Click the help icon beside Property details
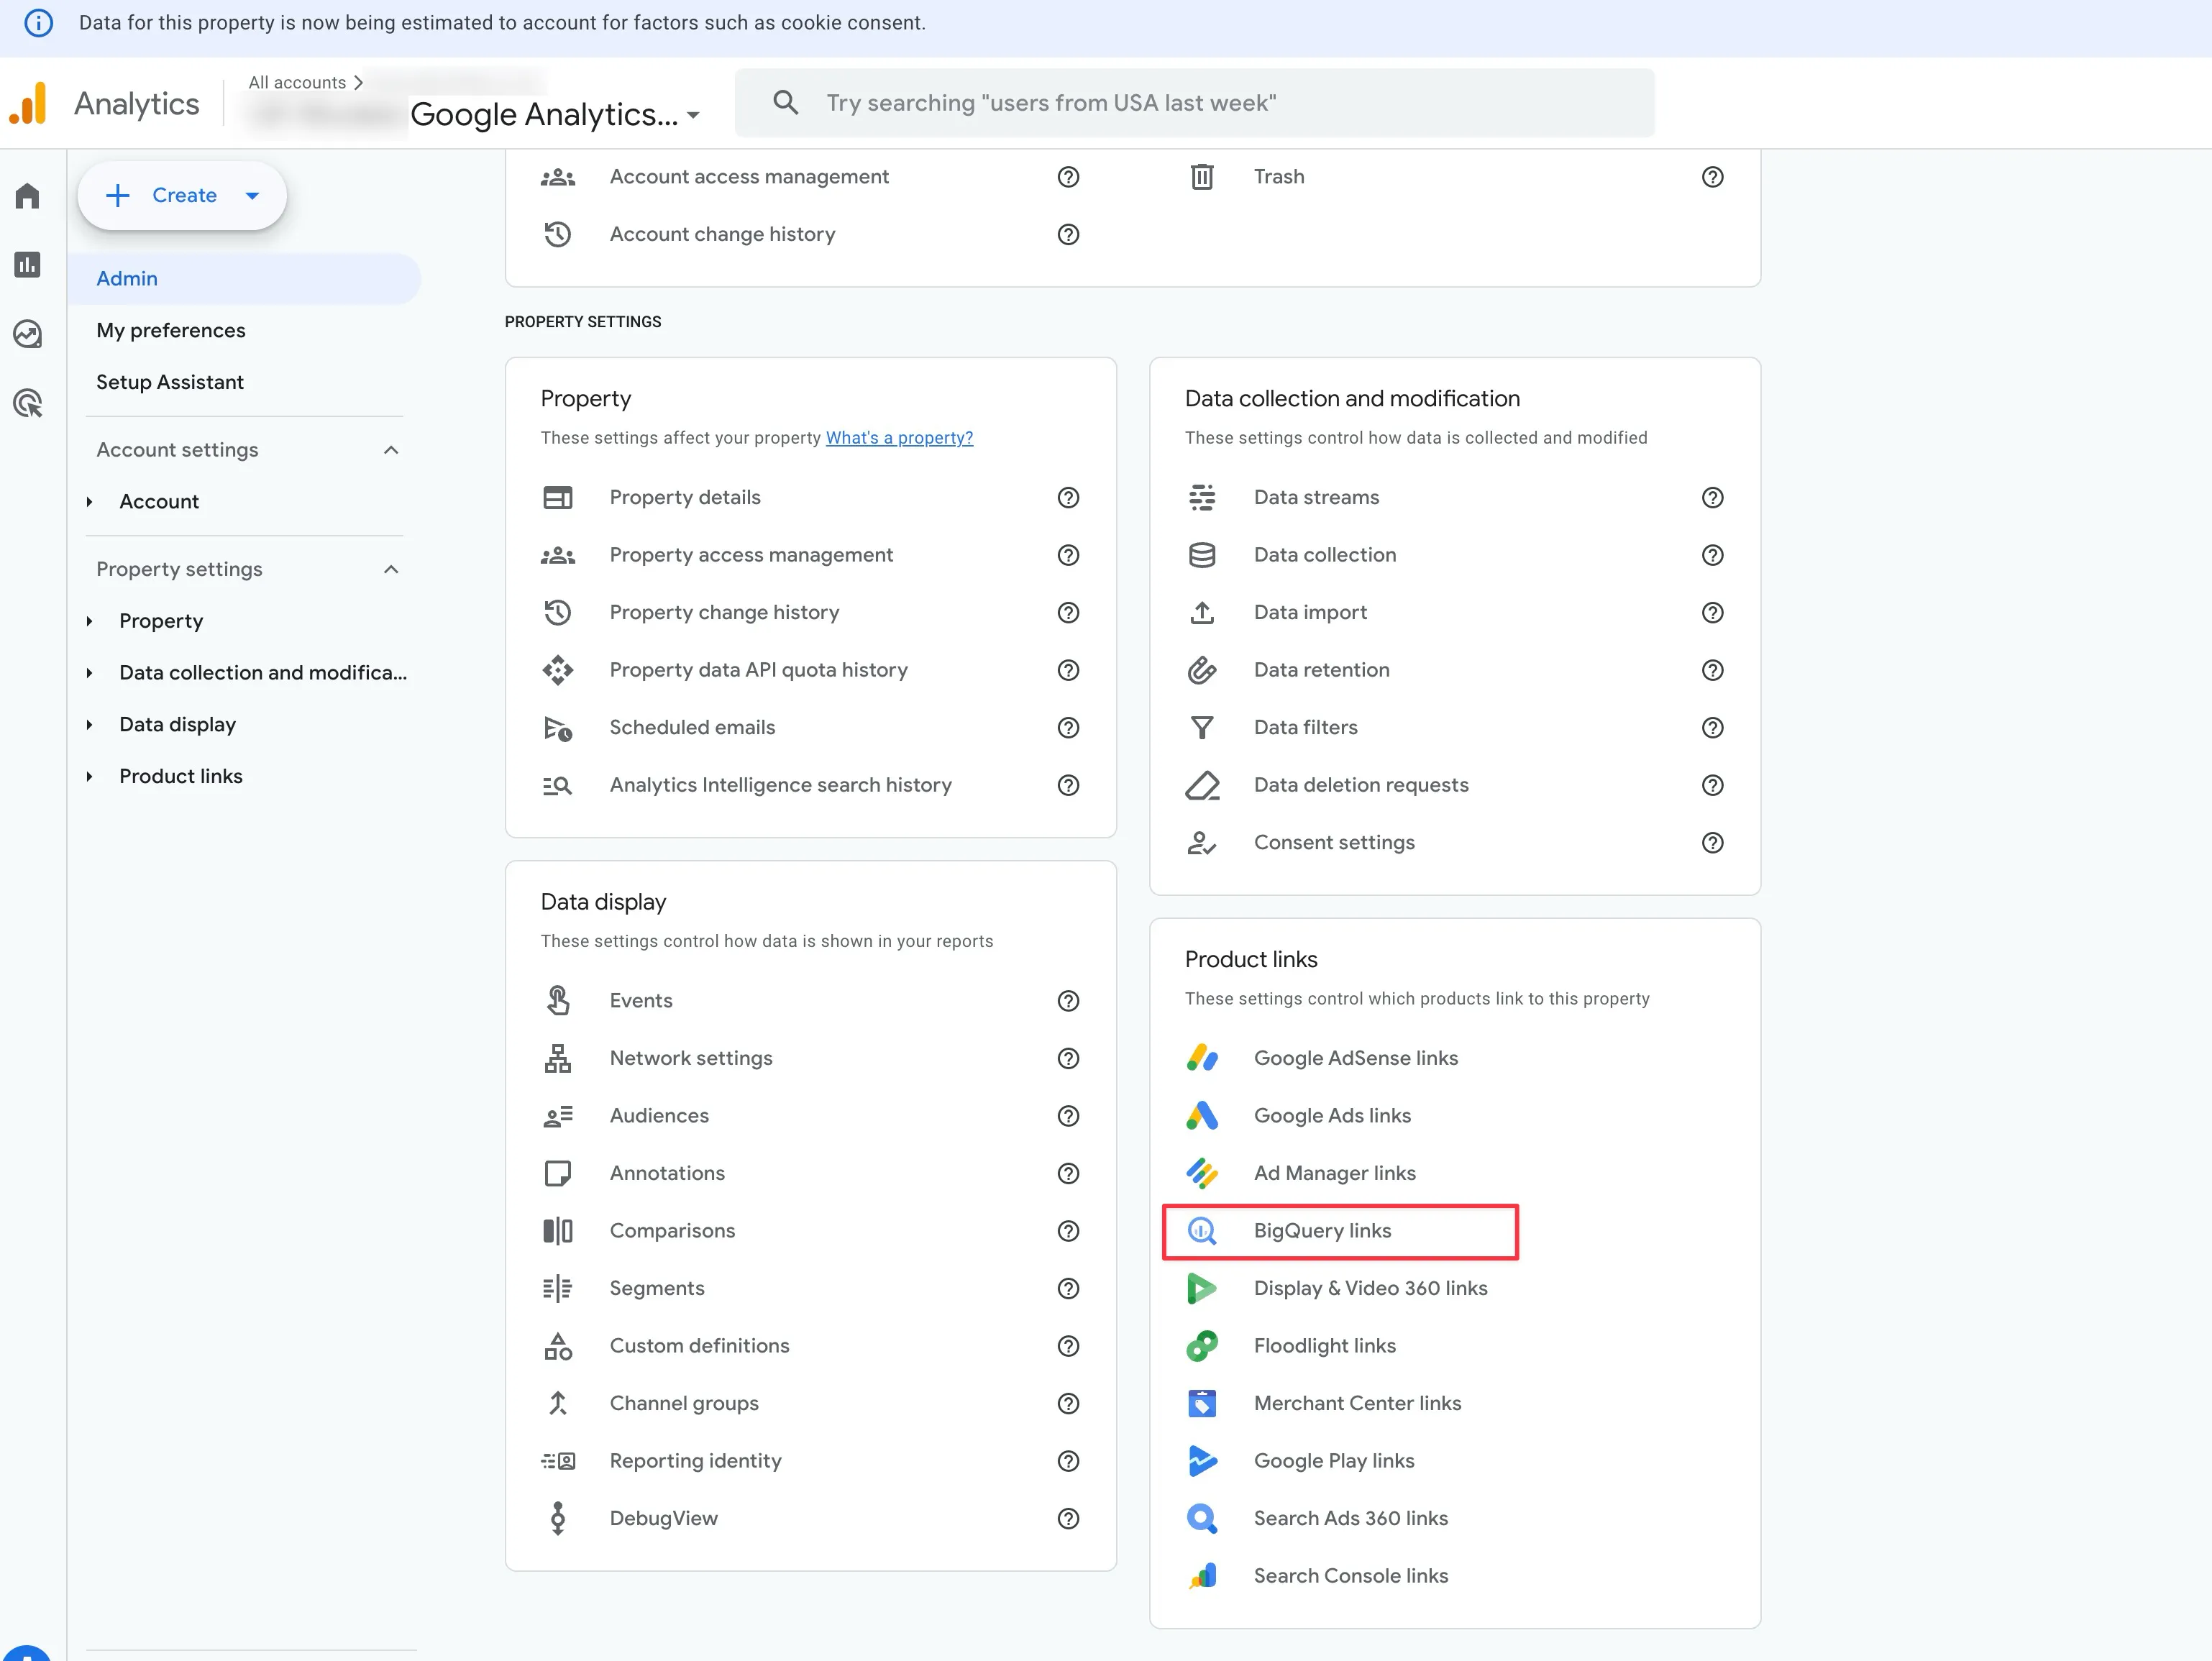 click(x=1068, y=498)
